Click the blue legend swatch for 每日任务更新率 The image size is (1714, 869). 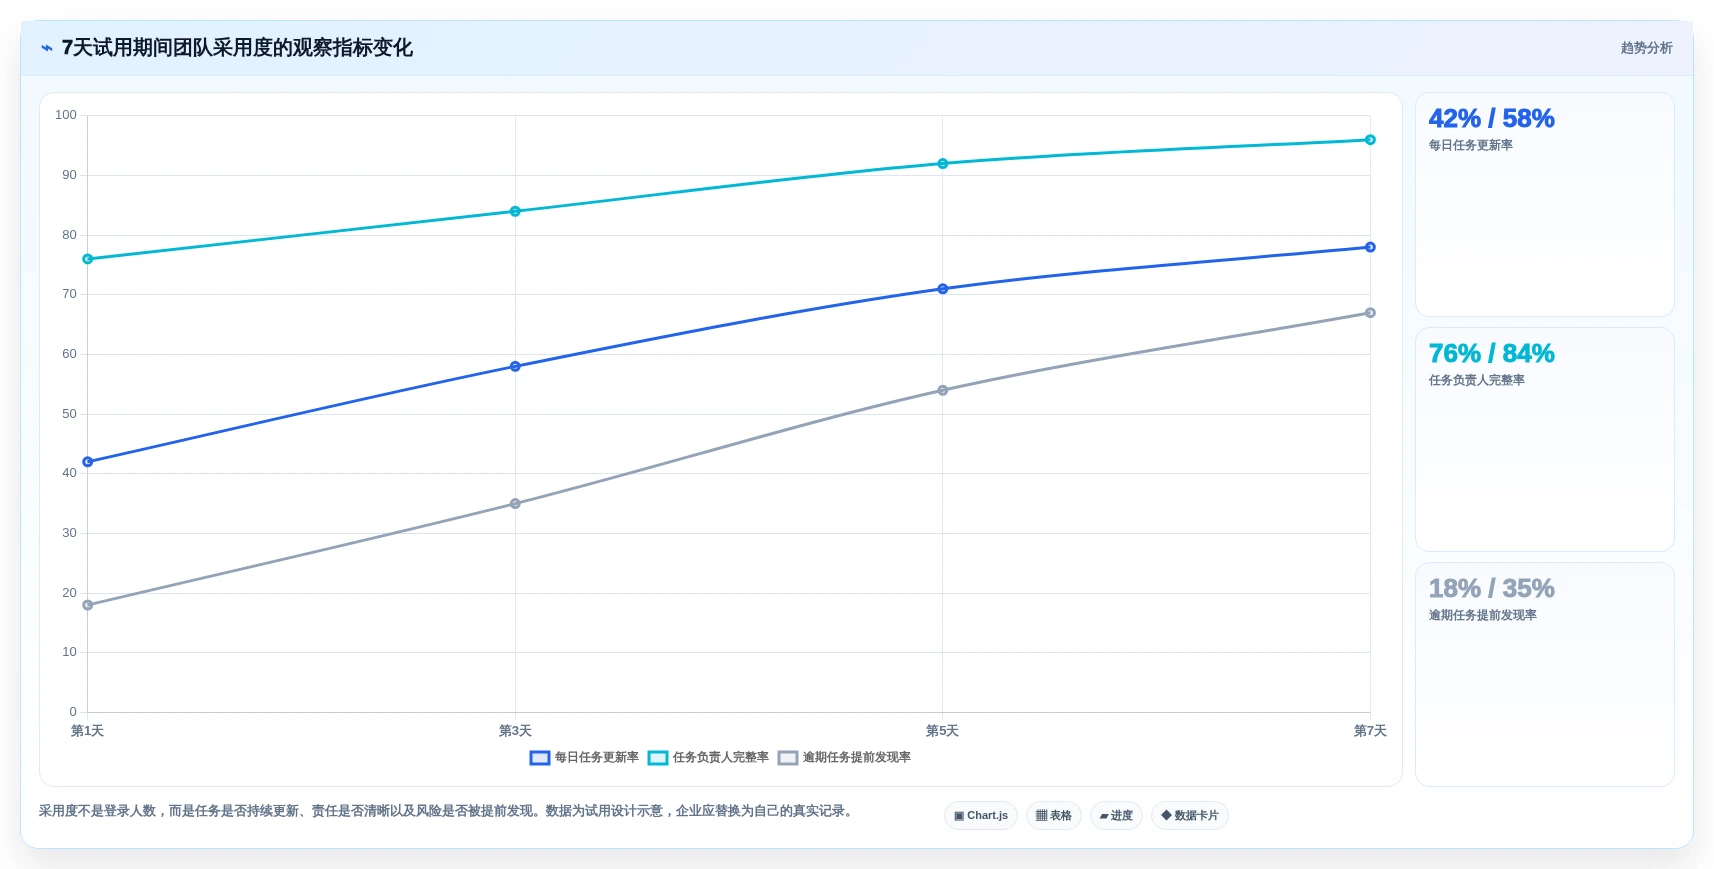click(540, 758)
